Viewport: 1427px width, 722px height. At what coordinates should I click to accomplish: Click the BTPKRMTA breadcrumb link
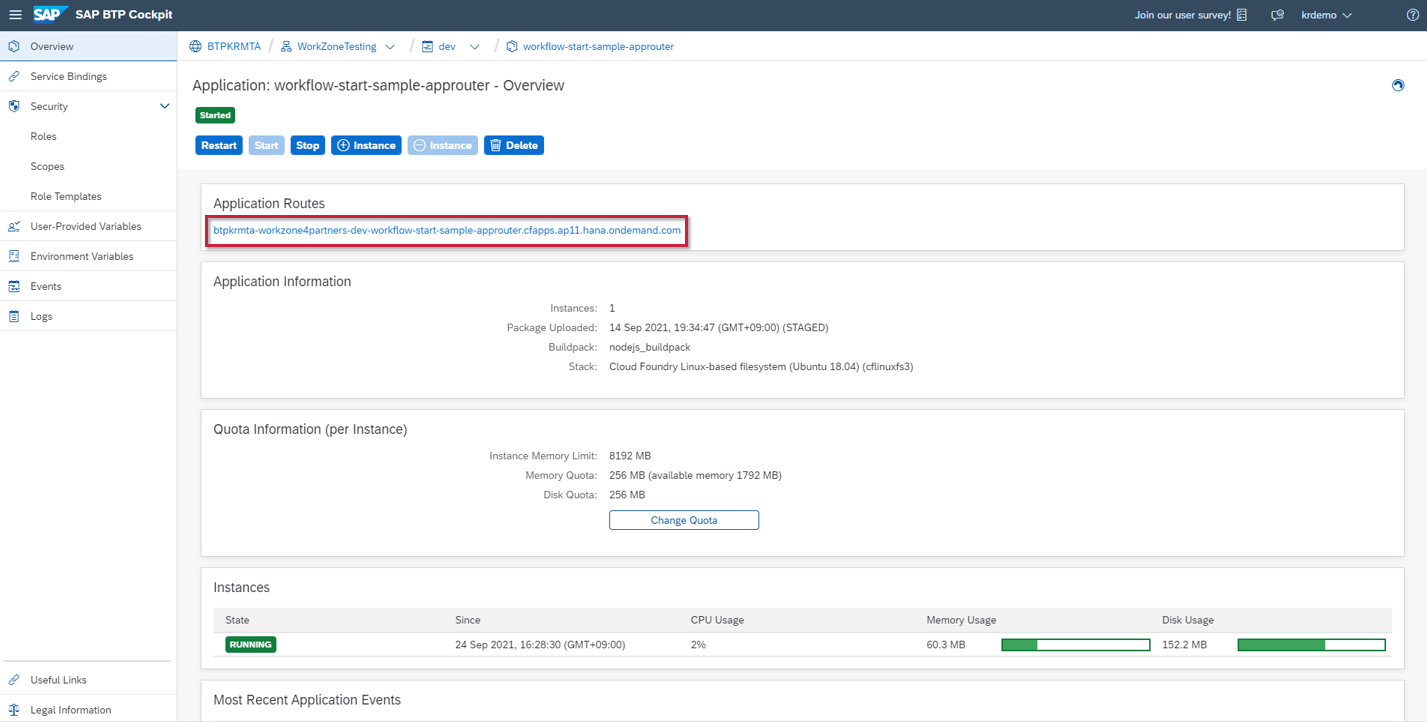point(234,46)
